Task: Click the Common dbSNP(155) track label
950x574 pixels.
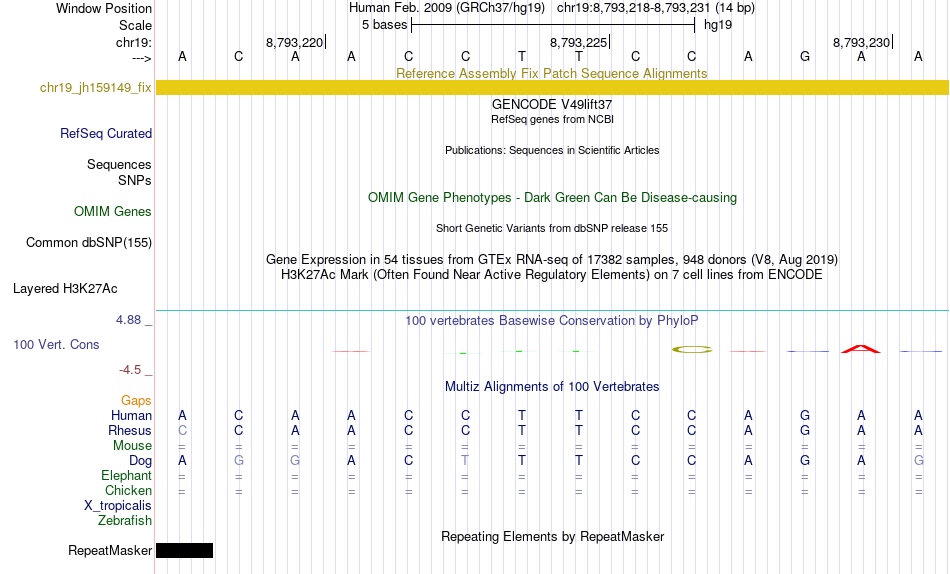Action: coord(88,242)
